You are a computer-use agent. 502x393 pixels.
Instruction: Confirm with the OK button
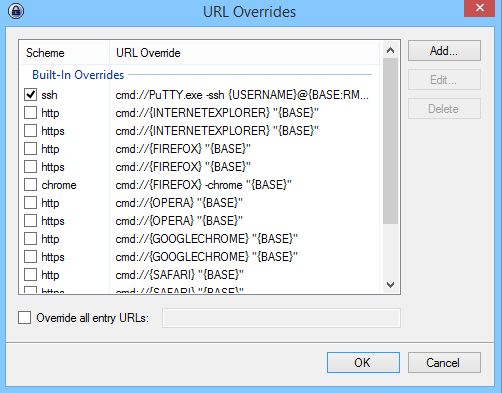point(363,362)
